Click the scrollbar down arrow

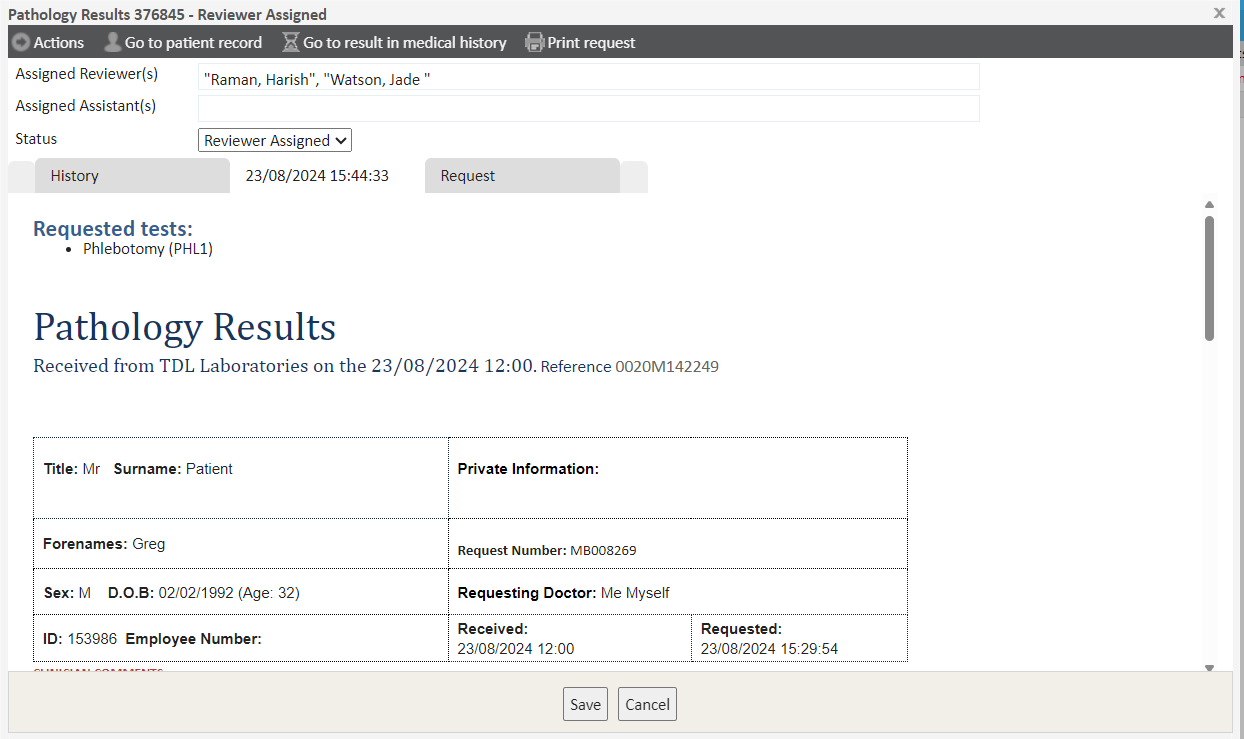point(1209,667)
